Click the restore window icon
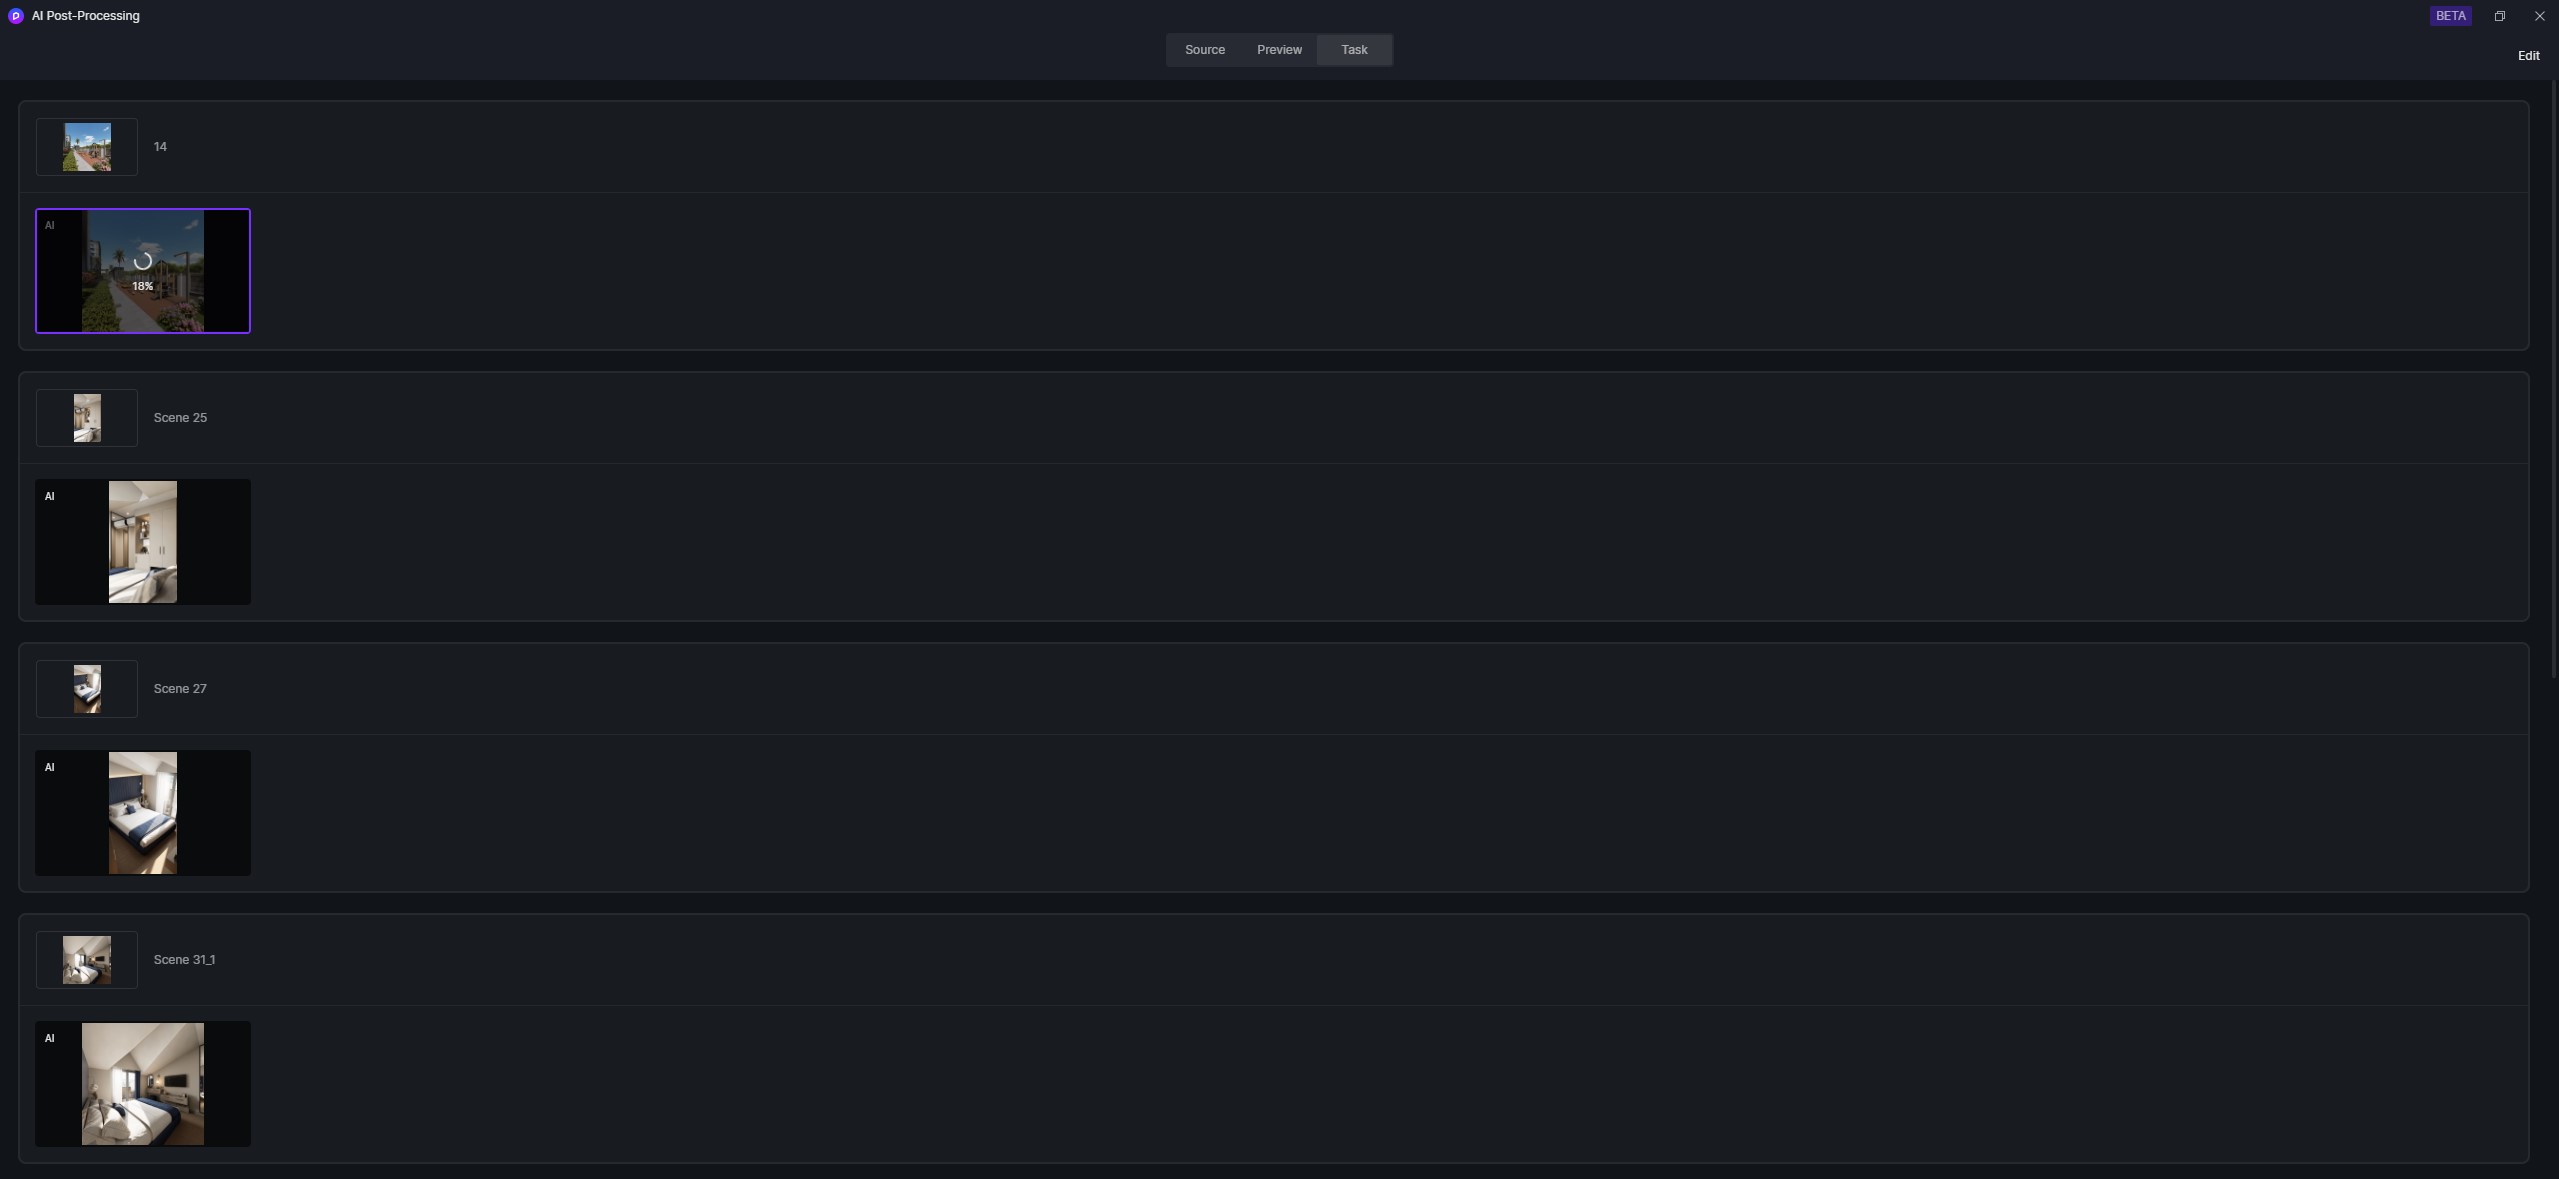Viewport: 2559px width, 1179px height. 2499,16
